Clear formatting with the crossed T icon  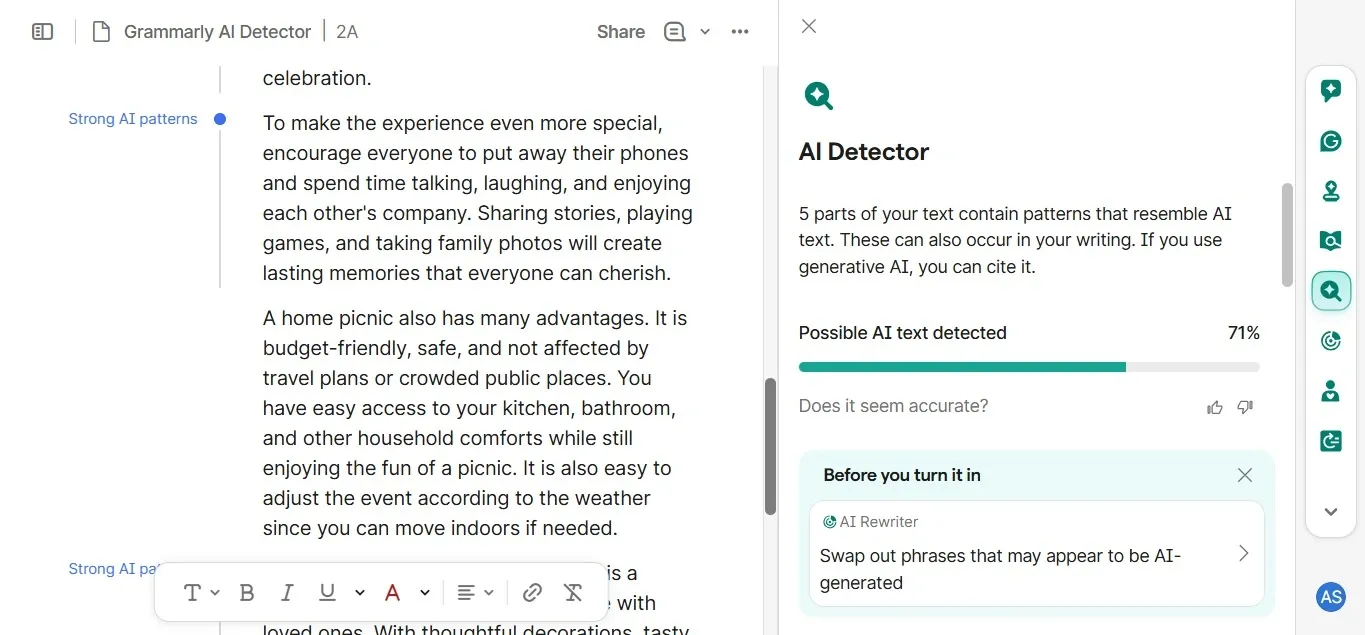(x=573, y=593)
